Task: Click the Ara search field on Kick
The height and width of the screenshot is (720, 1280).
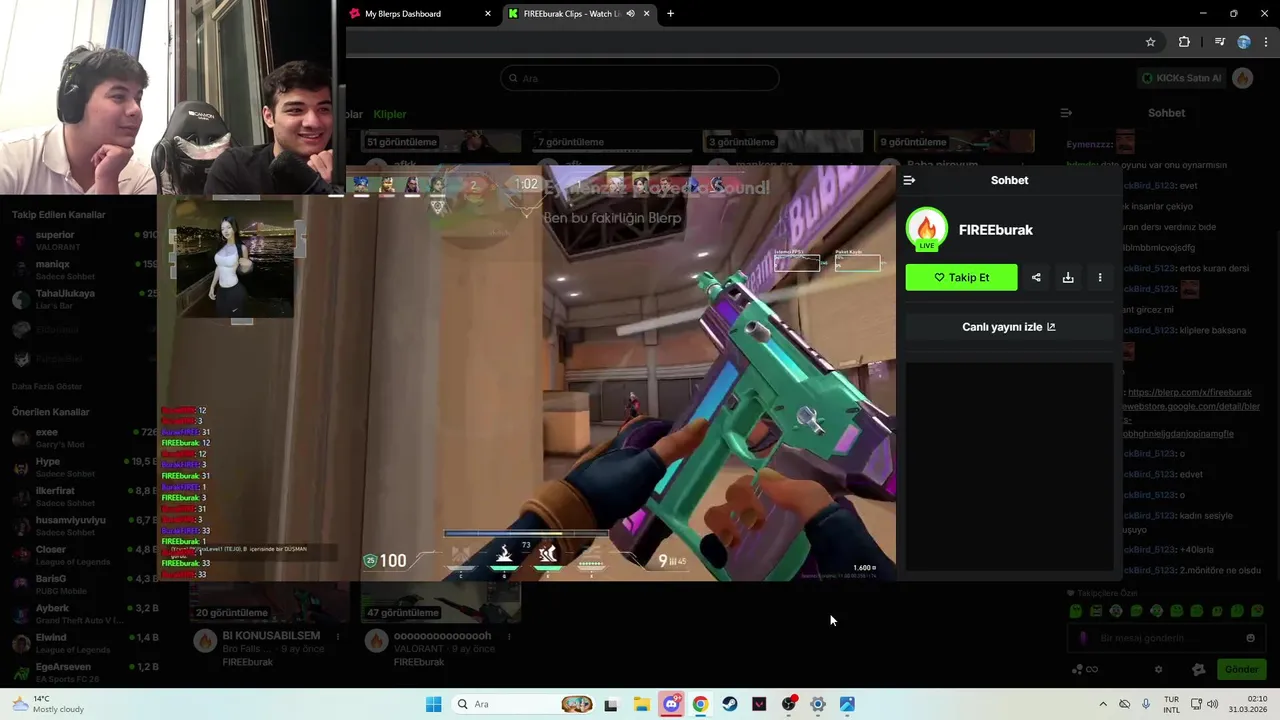Action: pos(640,78)
